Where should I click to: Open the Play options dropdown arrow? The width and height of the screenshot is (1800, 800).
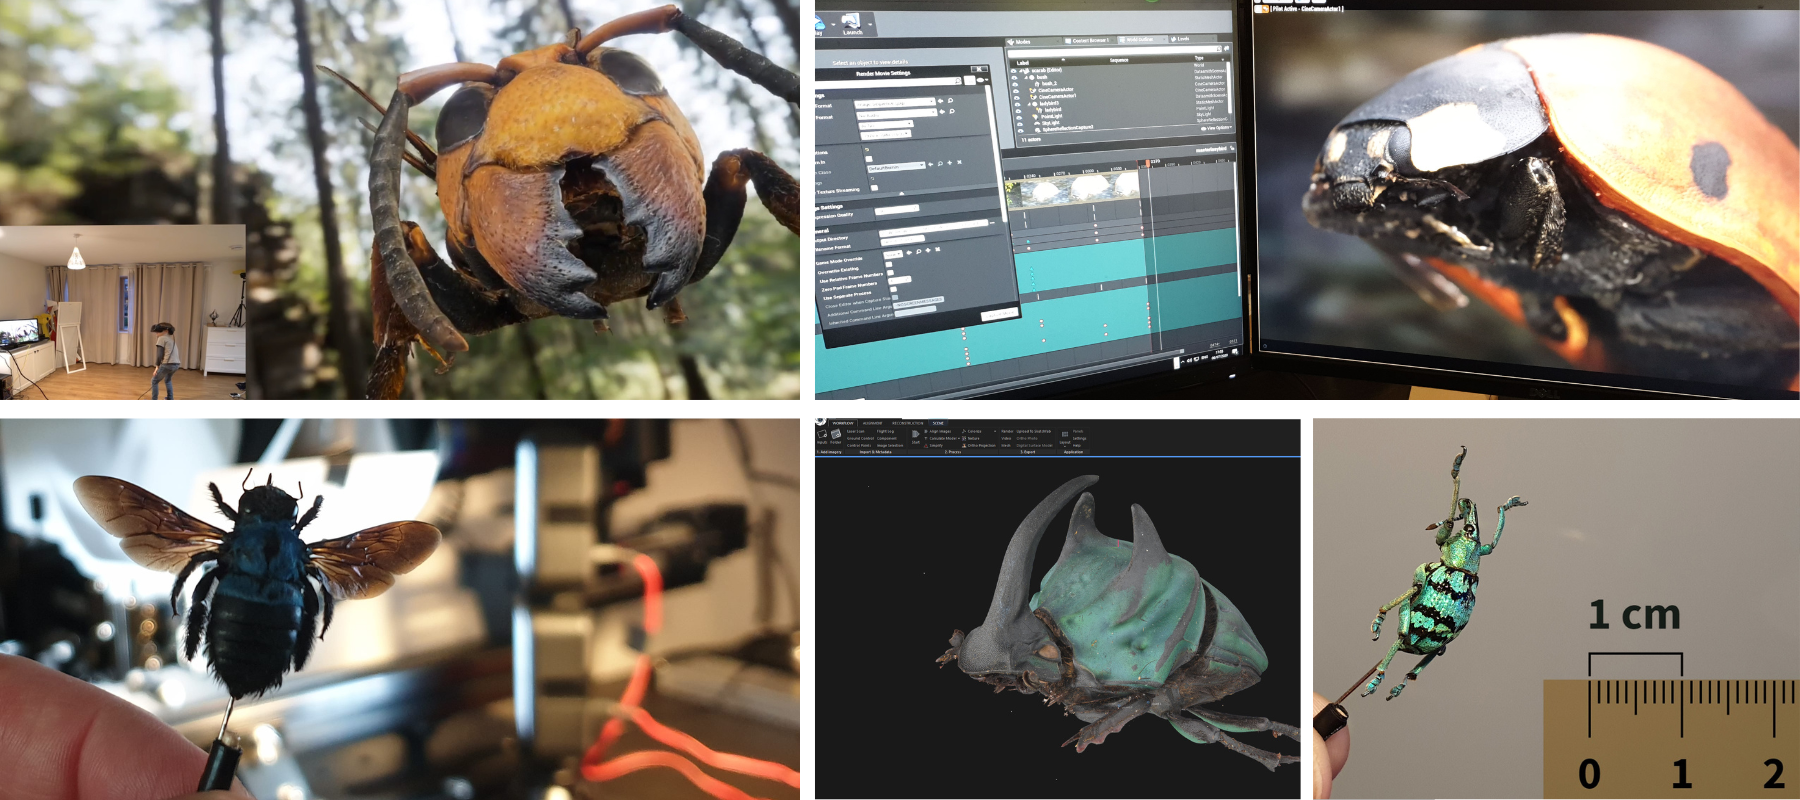pyautogui.click(x=833, y=24)
